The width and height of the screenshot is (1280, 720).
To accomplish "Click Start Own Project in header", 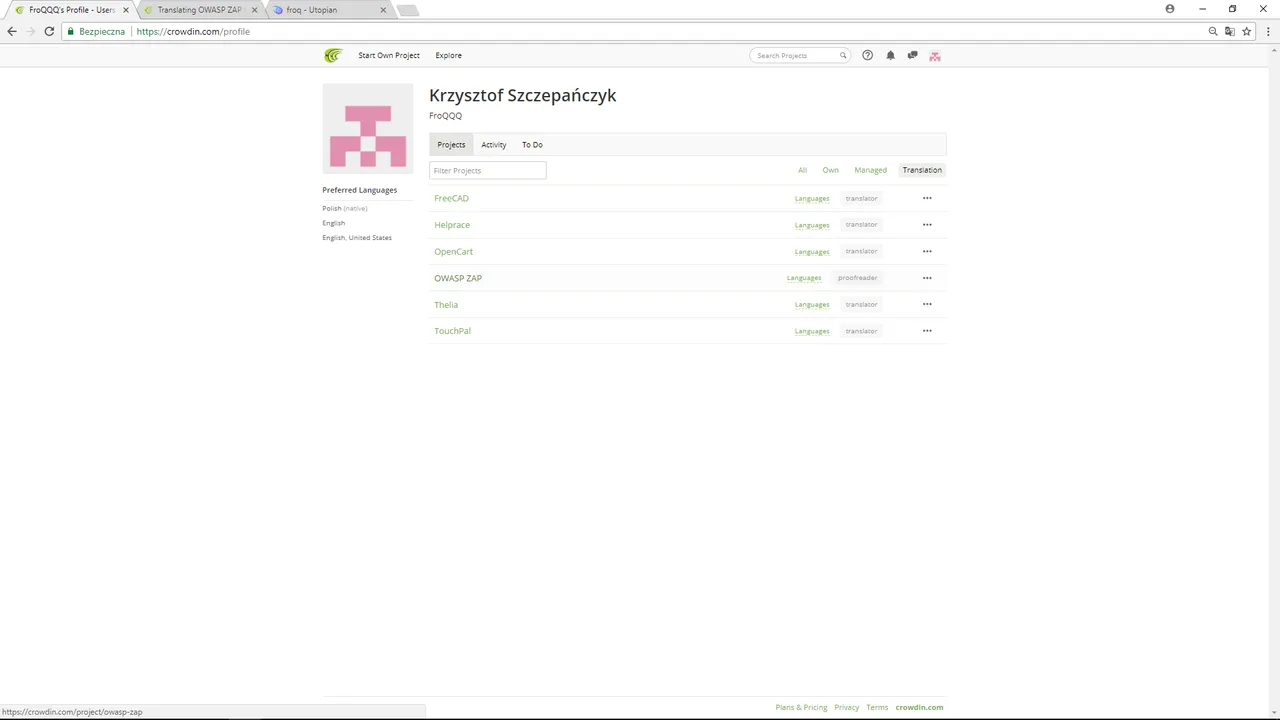I will [389, 55].
